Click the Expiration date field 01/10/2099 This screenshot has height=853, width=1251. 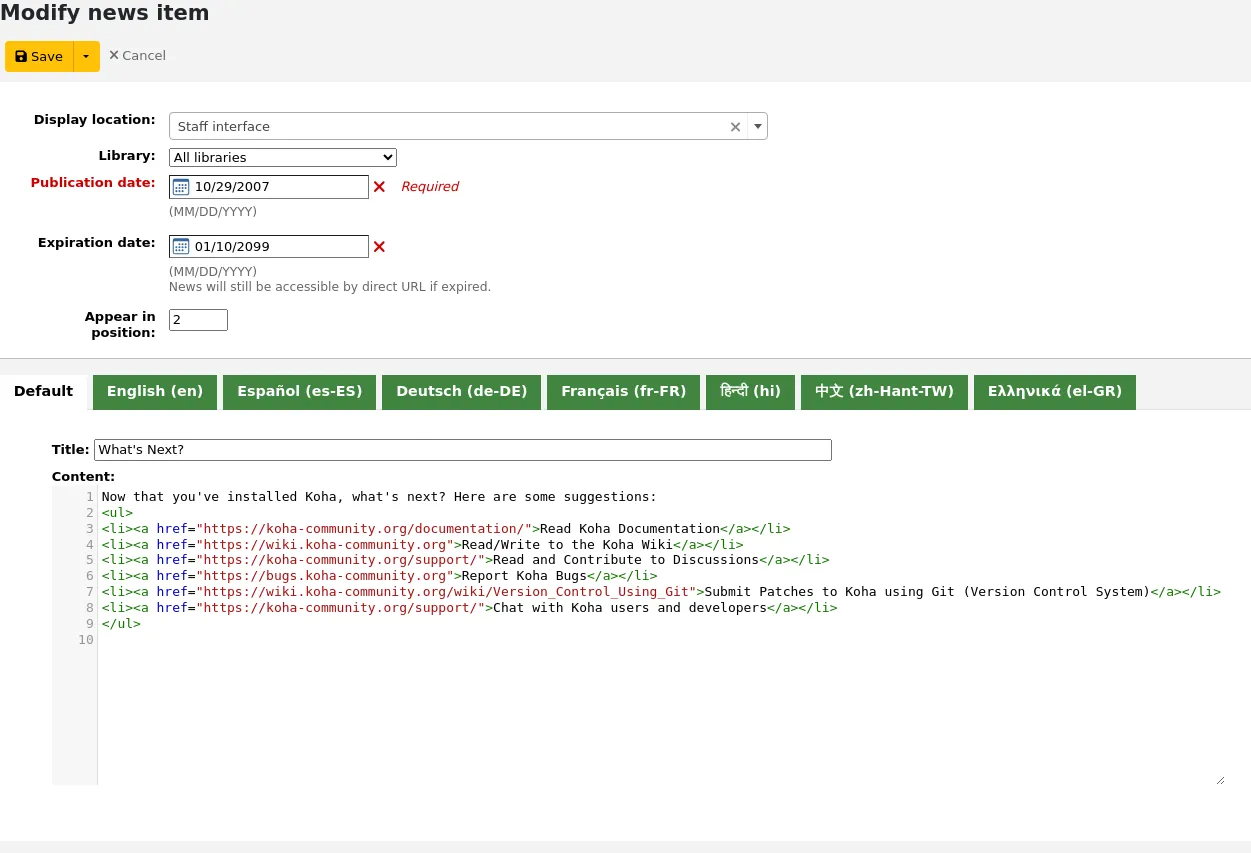tap(269, 247)
